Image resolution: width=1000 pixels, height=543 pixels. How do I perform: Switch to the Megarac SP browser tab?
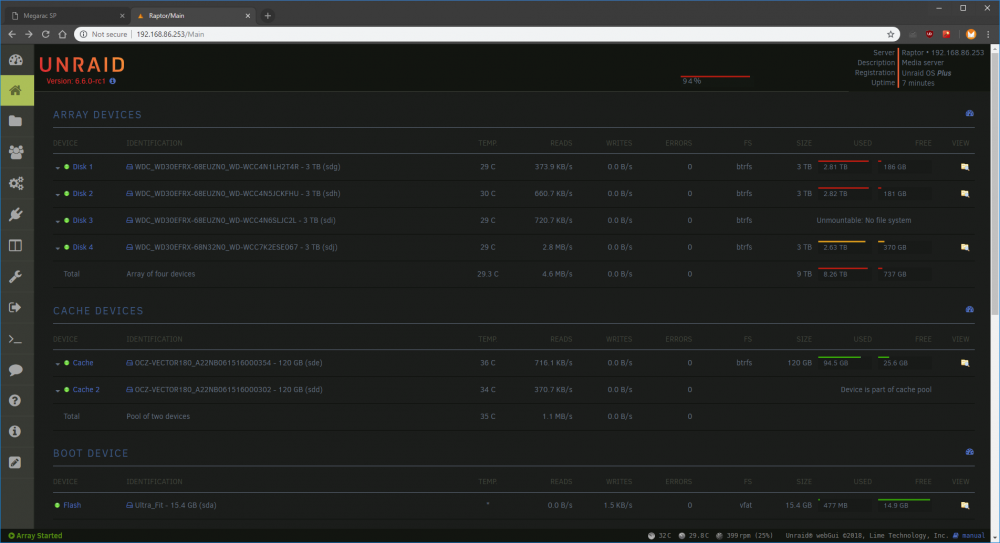pyautogui.click(x=67, y=15)
